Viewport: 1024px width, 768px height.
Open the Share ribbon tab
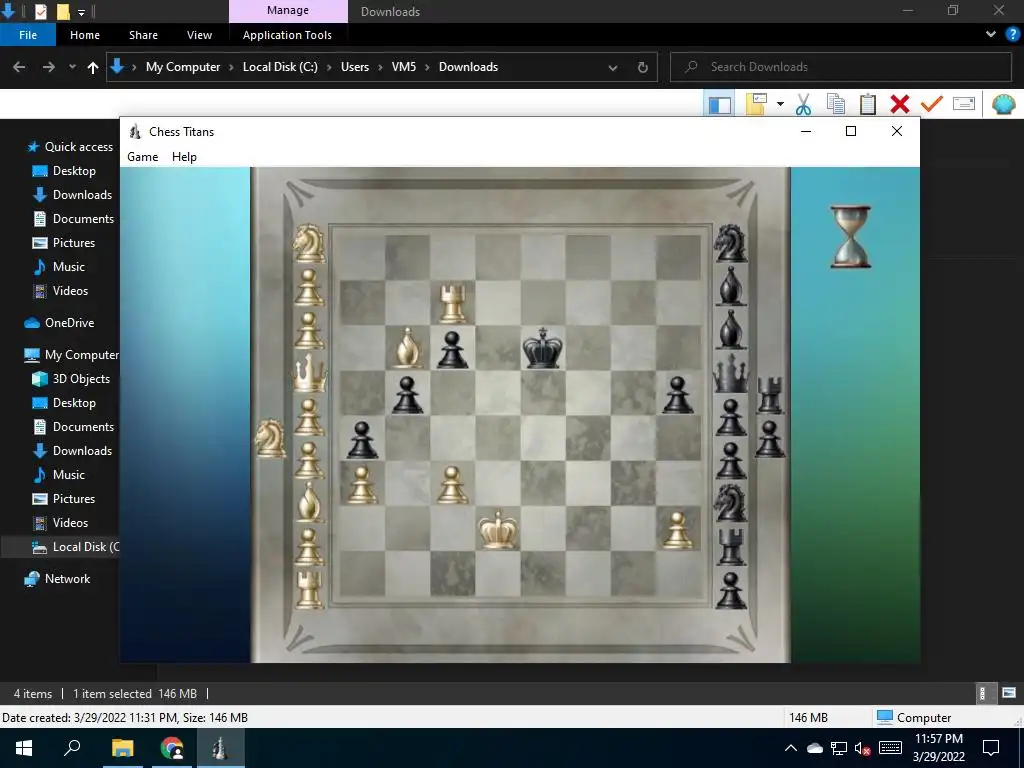pos(143,35)
